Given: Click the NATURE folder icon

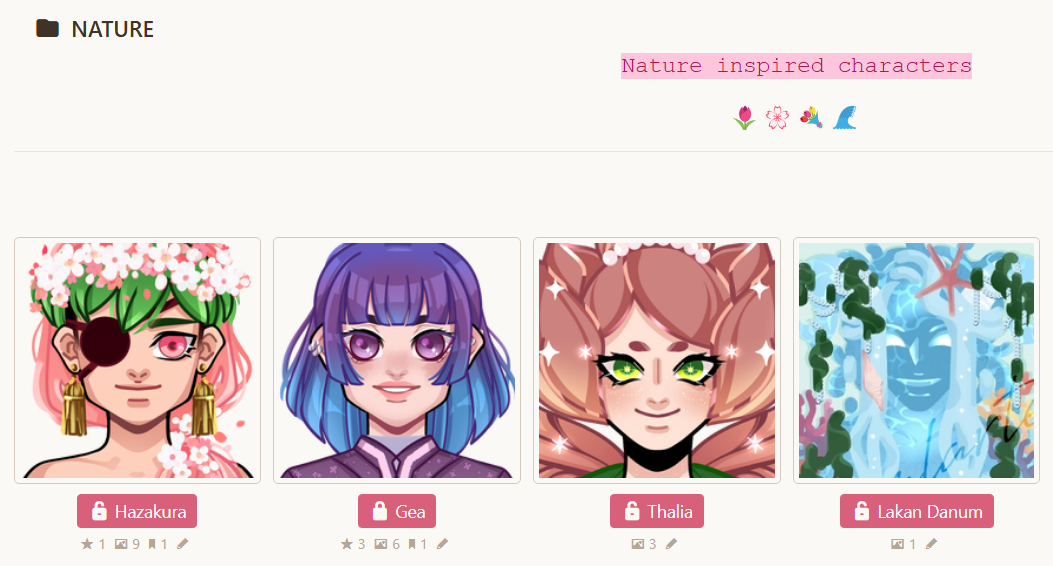Looking at the screenshot, I should tap(47, 29).
